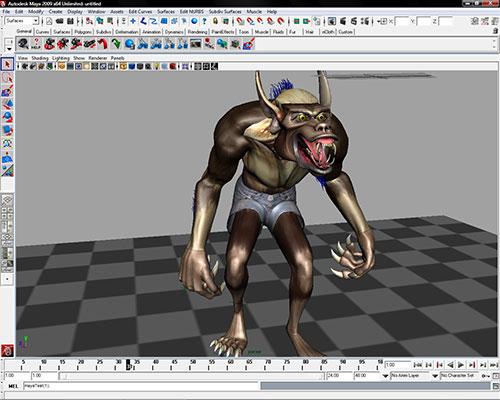Image resolution: width=500 pixels, height=400 pixels.
Task: Play the animation forwards
Action: pyautogui.click(x=461, y=365)
